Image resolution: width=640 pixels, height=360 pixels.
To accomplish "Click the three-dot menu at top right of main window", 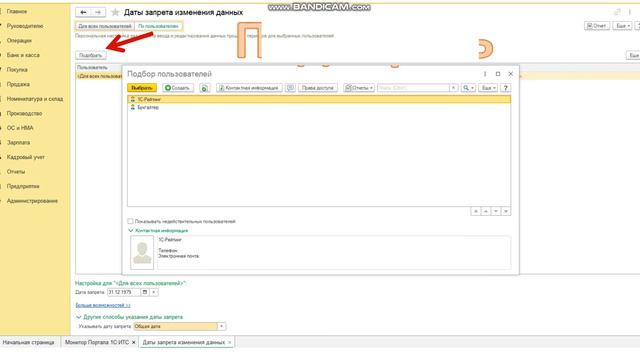I will 630,12.
